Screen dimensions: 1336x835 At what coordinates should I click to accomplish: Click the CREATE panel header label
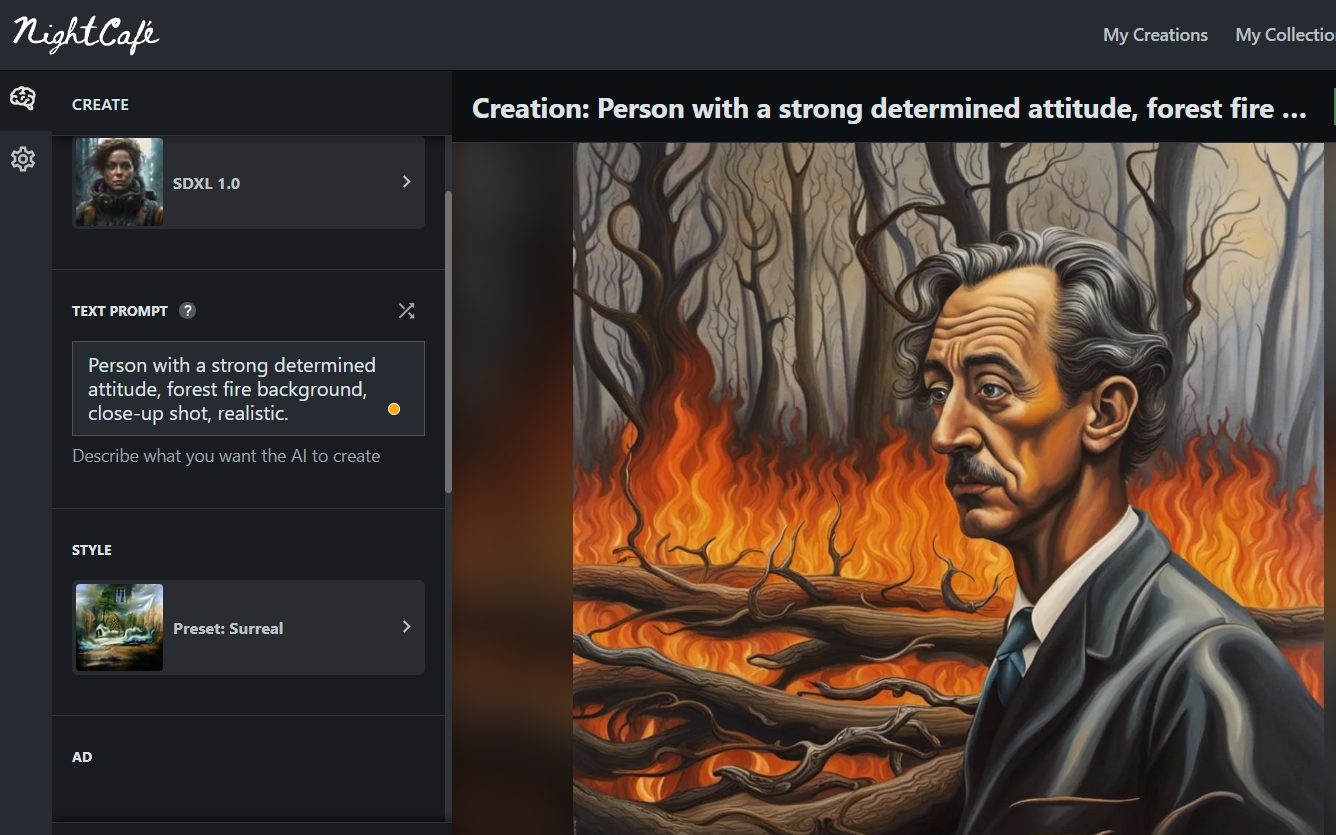point(100,104)
